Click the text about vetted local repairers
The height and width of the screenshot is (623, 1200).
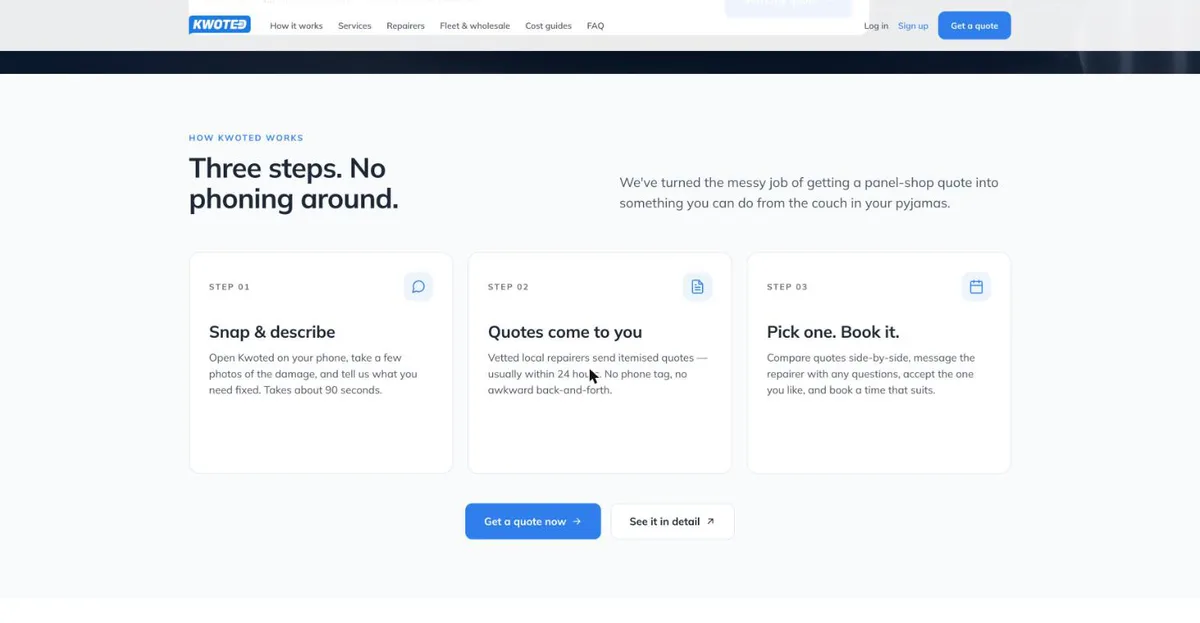click(x=597, y=374)
